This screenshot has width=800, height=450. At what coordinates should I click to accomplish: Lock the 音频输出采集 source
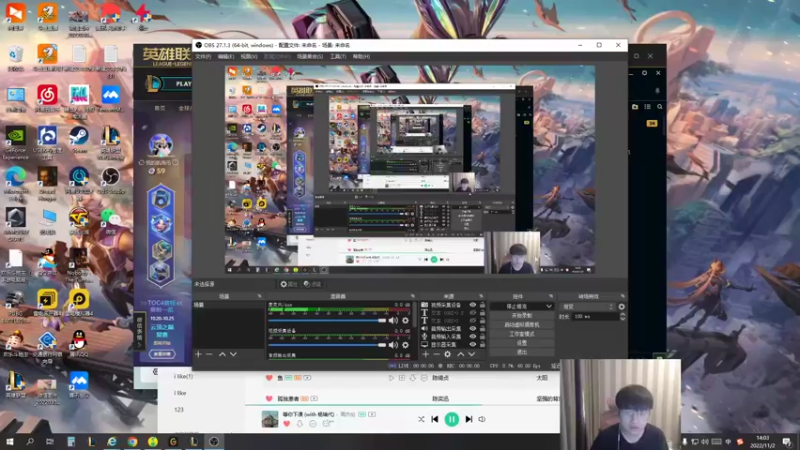pyautogui.click(x=482, y=329)
